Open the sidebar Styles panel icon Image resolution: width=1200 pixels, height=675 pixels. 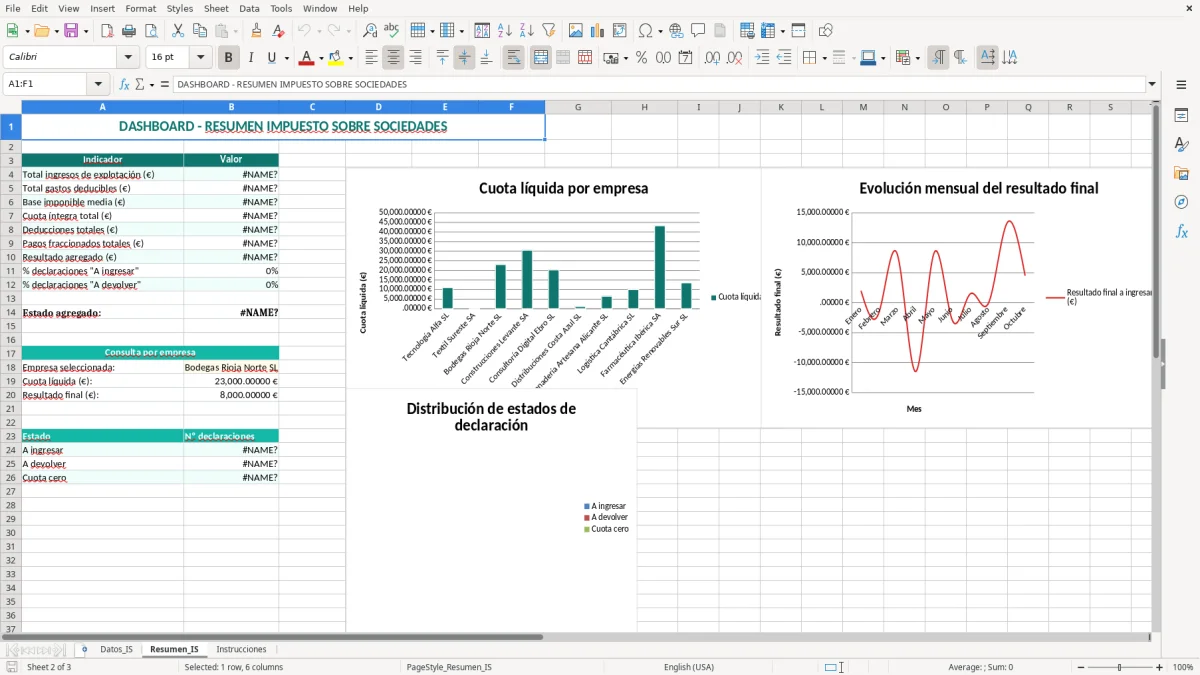[1181, 144]
